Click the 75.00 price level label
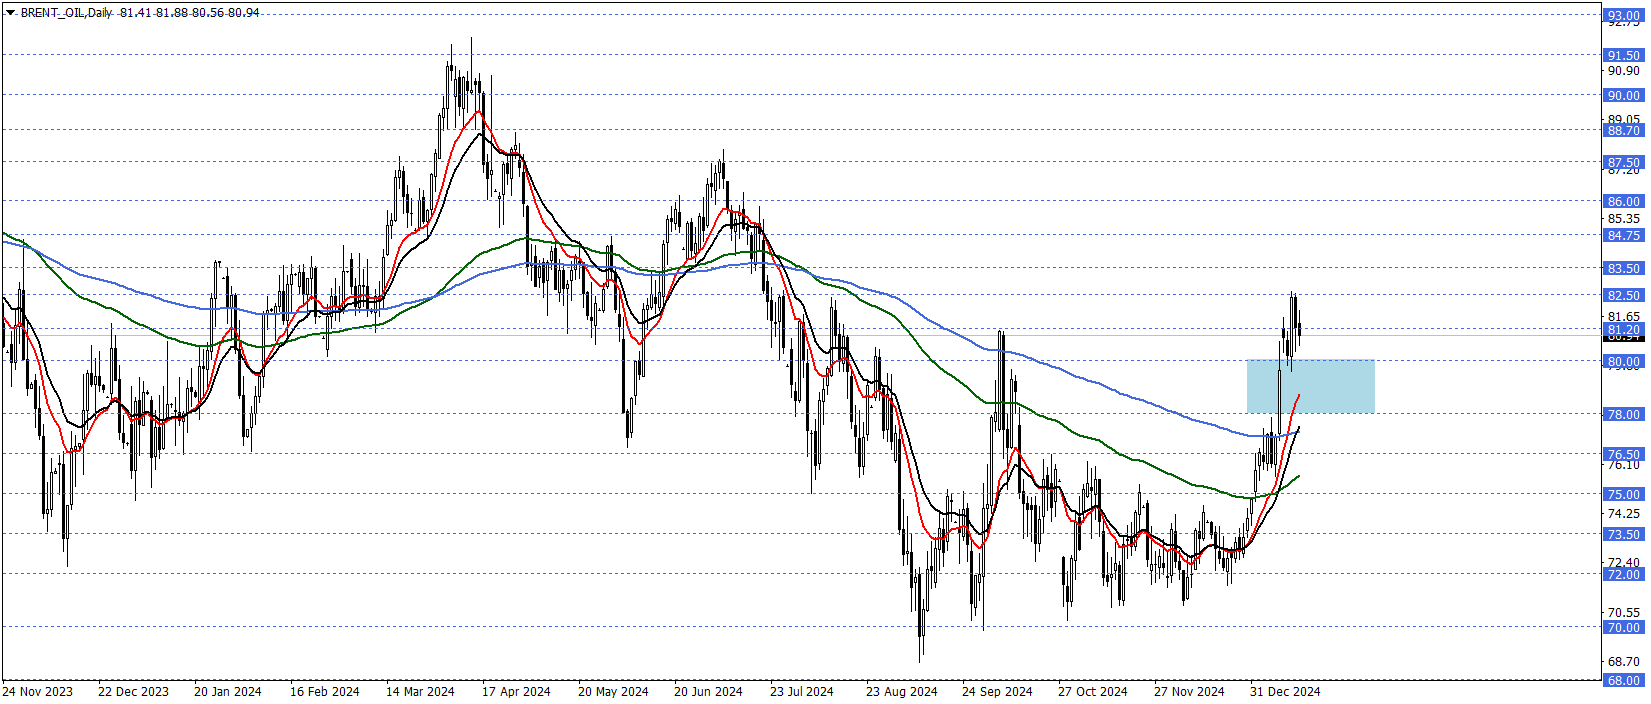Image resolution: width=1651 pixels, height=704 pixels. pyautogui.click(x=1623, y=494)
